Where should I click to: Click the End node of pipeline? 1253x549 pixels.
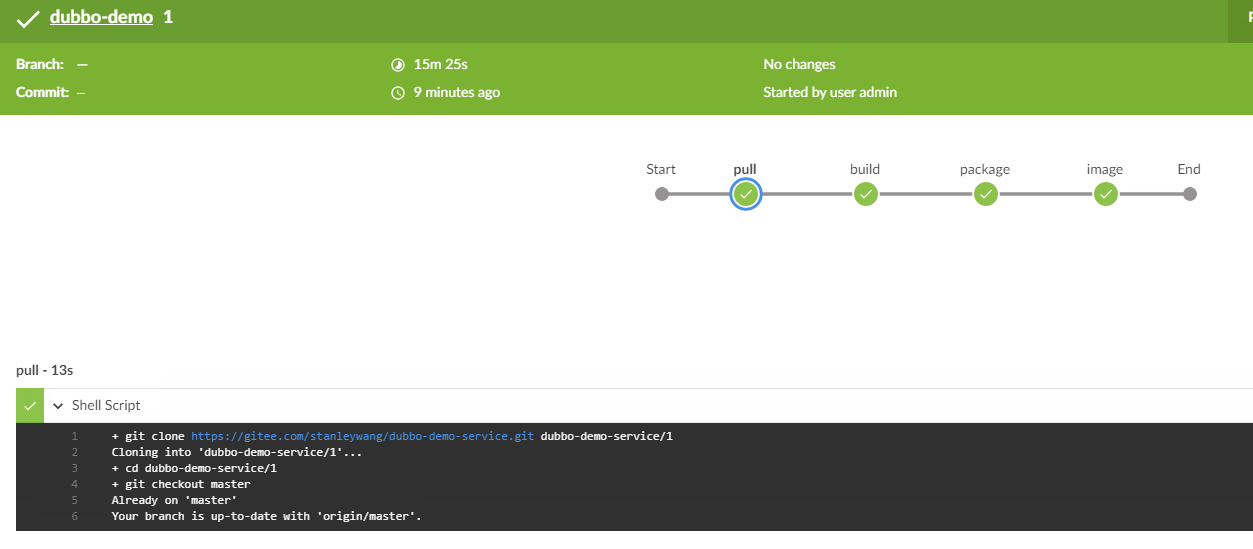point(1189,194)
